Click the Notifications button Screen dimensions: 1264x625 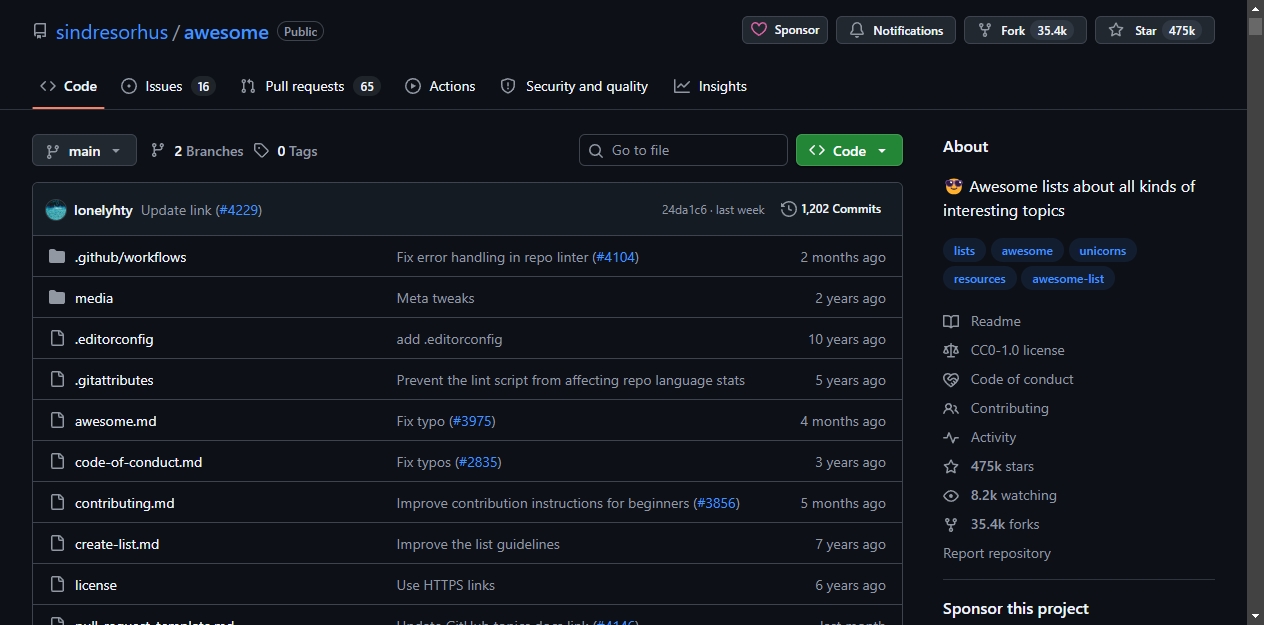click(x=896, y=30)
